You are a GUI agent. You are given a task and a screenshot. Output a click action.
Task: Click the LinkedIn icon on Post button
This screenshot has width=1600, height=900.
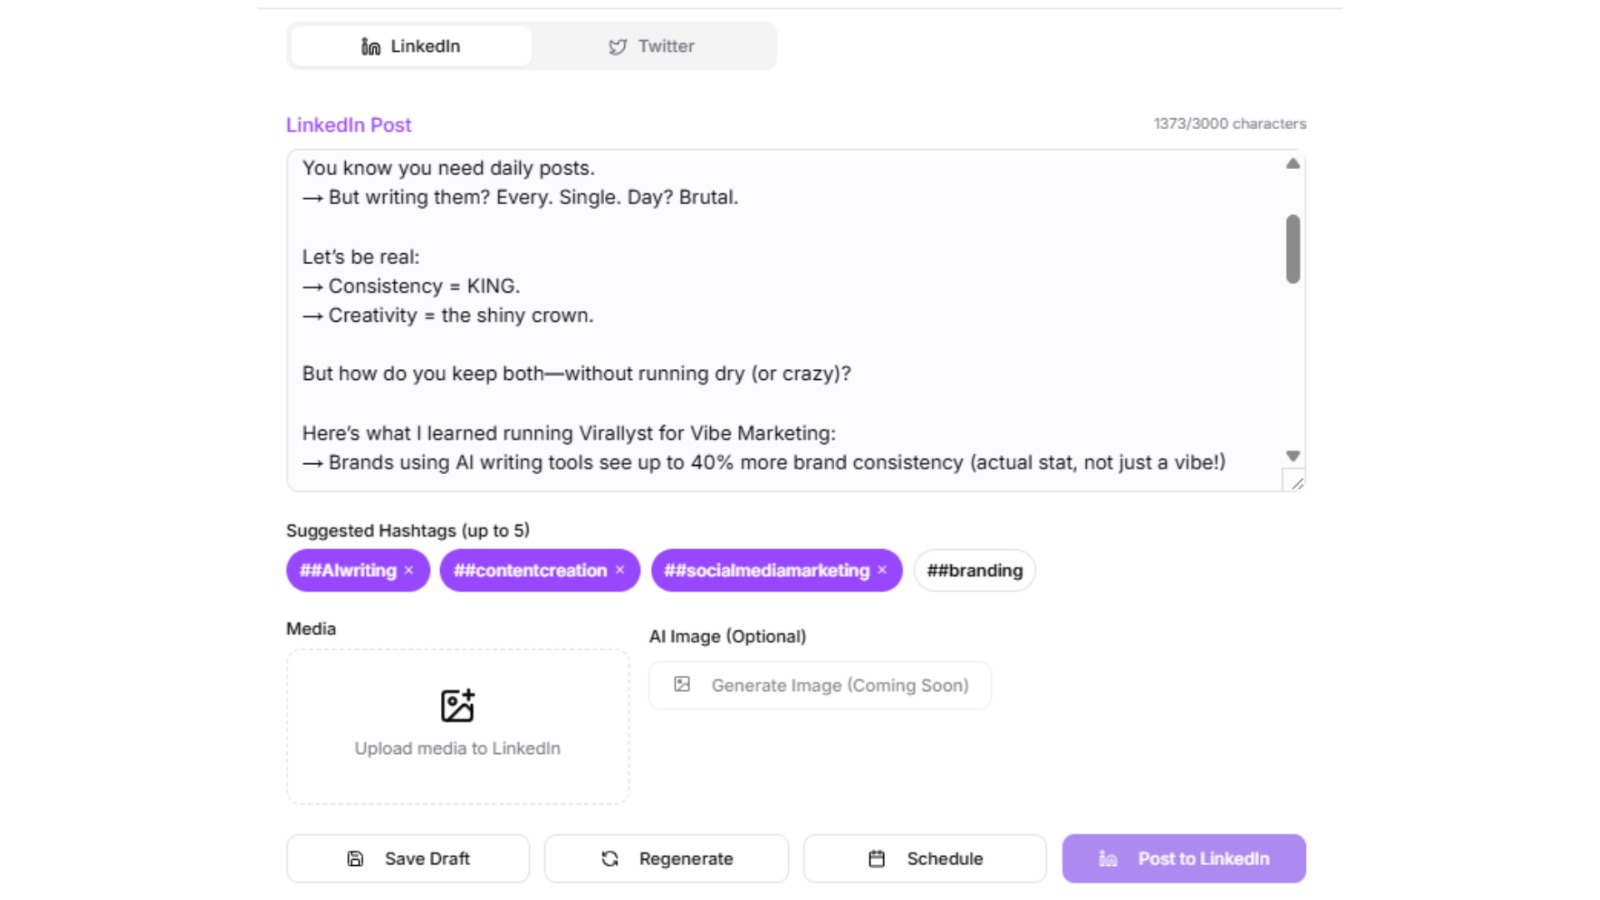1108,858
